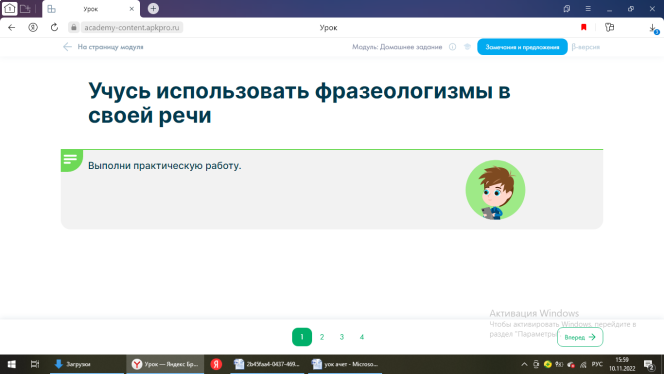Click the new tab group icon
The width and height of the screenshot is (664, 374).
[25, 8]
